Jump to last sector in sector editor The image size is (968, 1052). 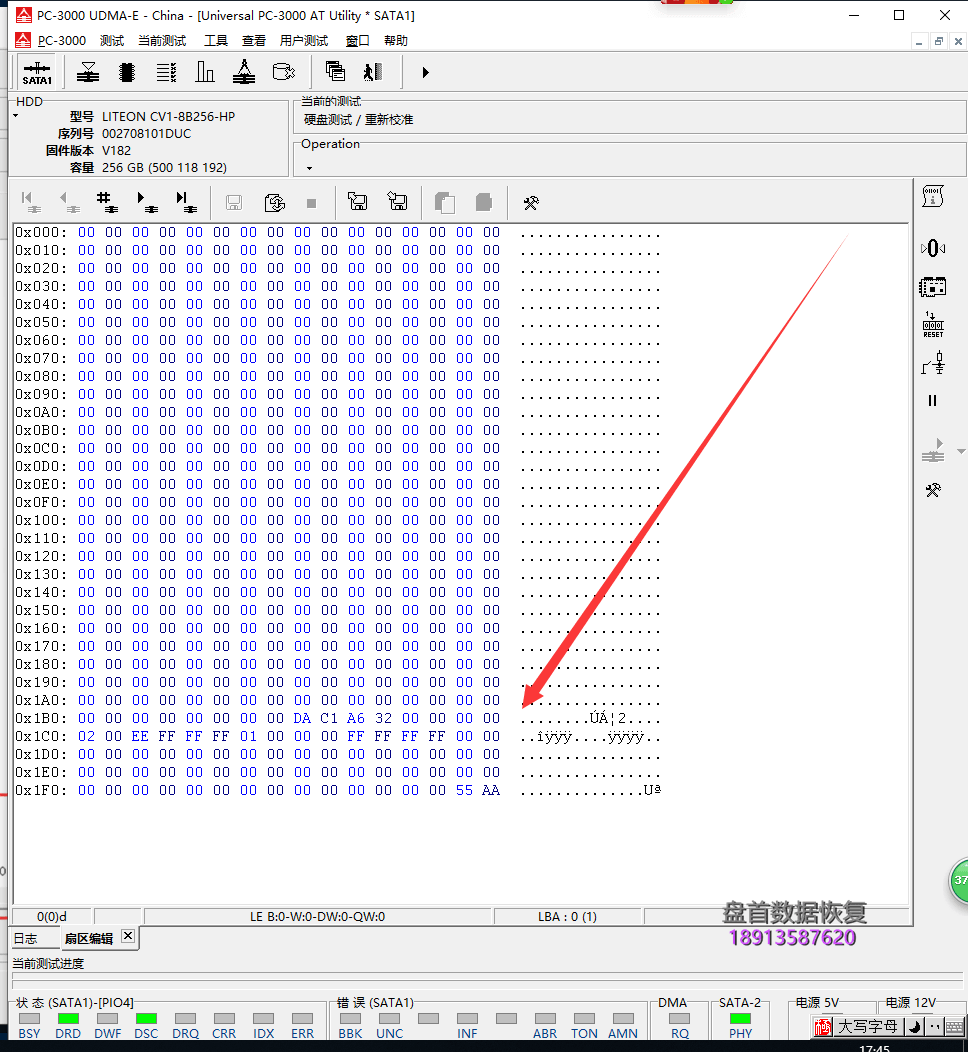[184, 202]
